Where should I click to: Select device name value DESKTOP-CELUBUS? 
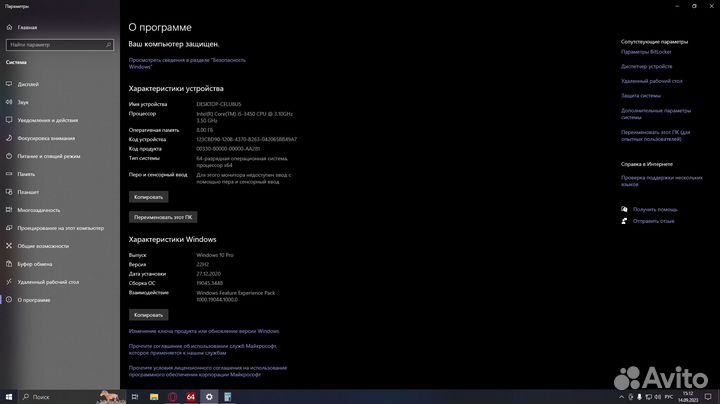[x=219, y=104]
